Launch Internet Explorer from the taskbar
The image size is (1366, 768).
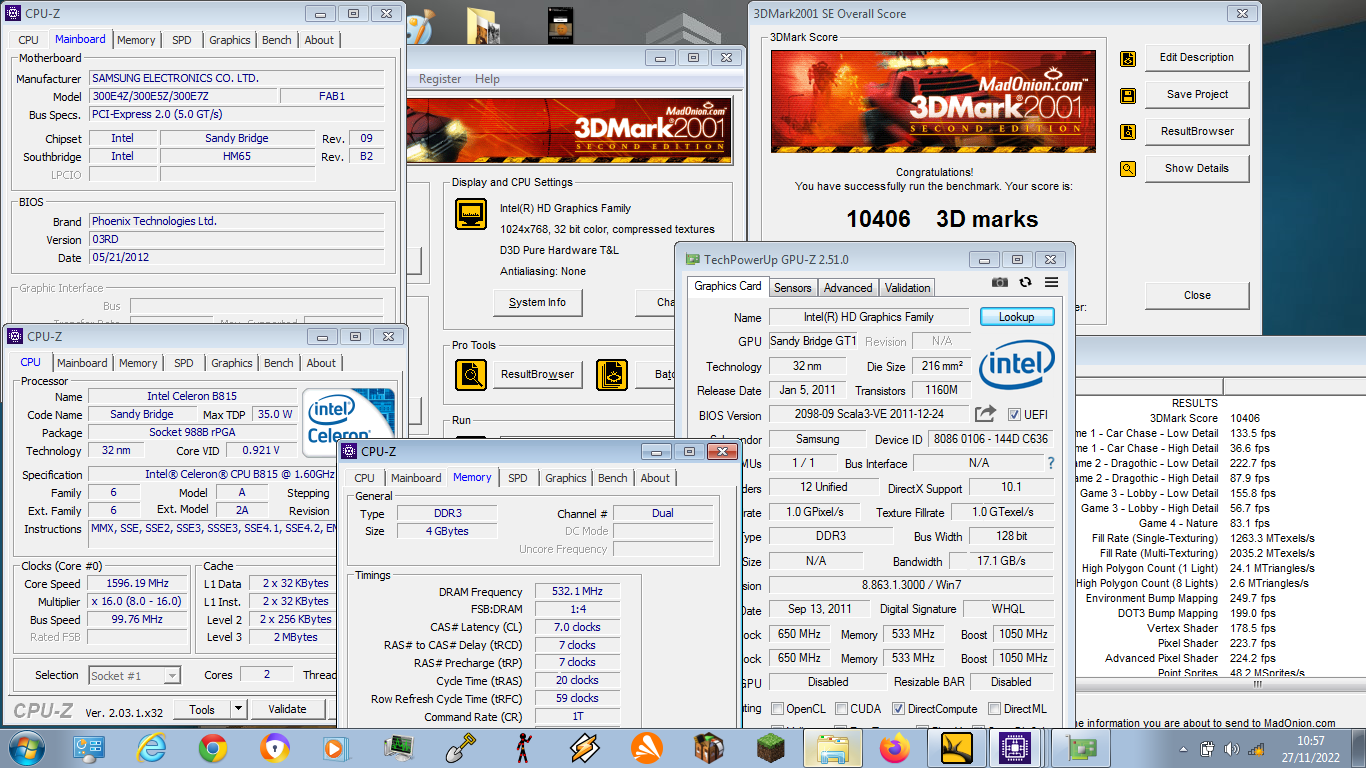point(151,748)
